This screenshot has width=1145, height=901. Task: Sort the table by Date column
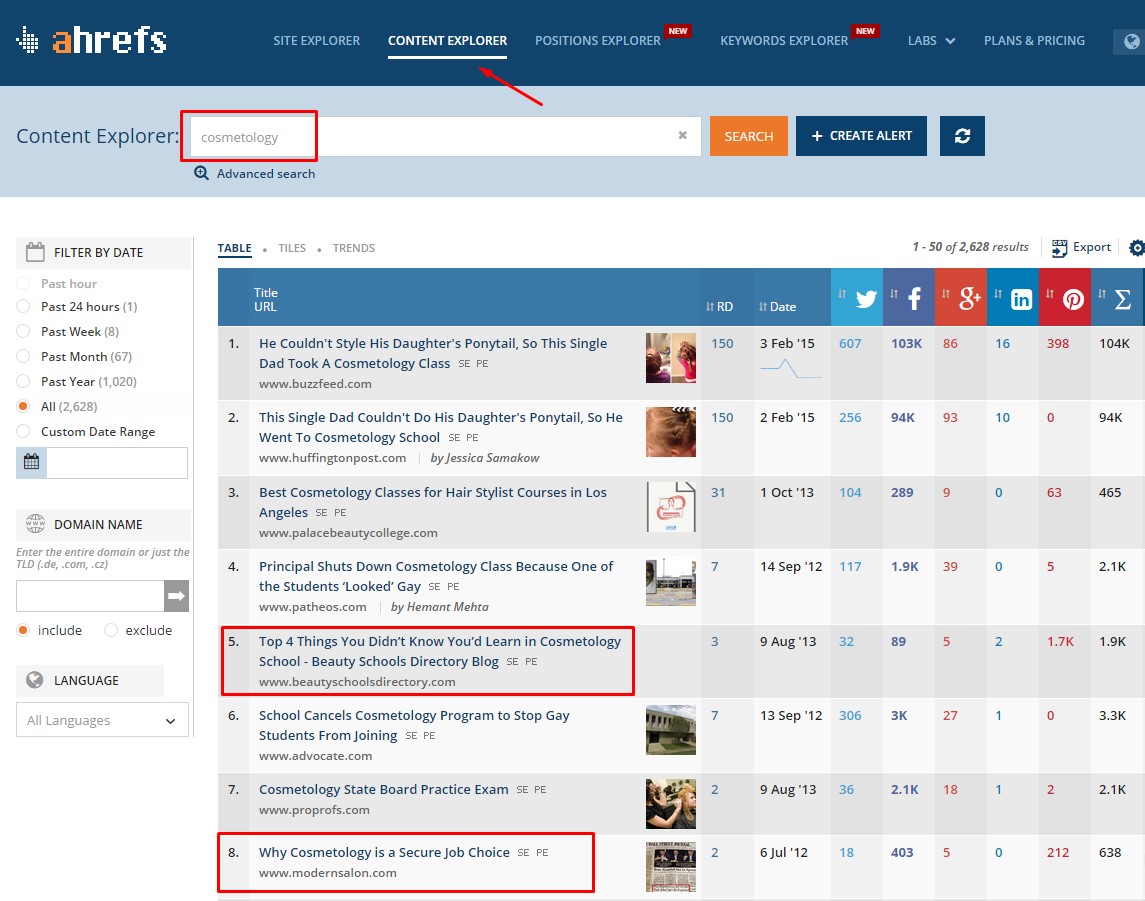[777, 307]
